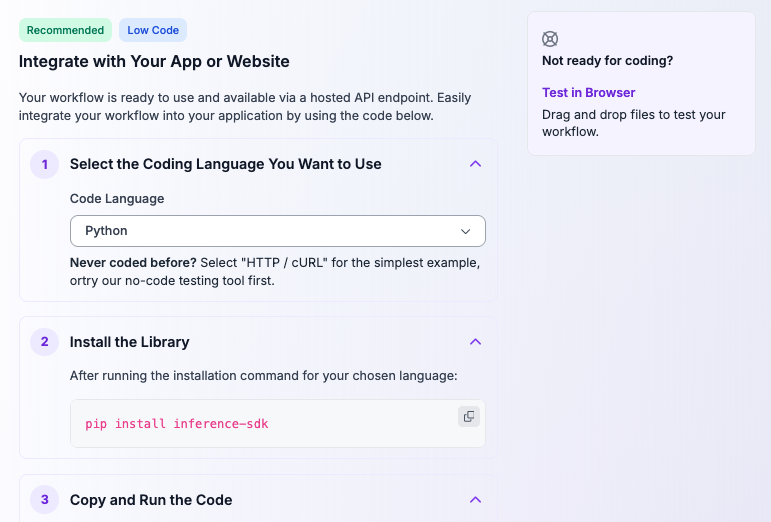
Task: Open the Test in Browser link
Action: pyautogui.click(x=588, y=92)
